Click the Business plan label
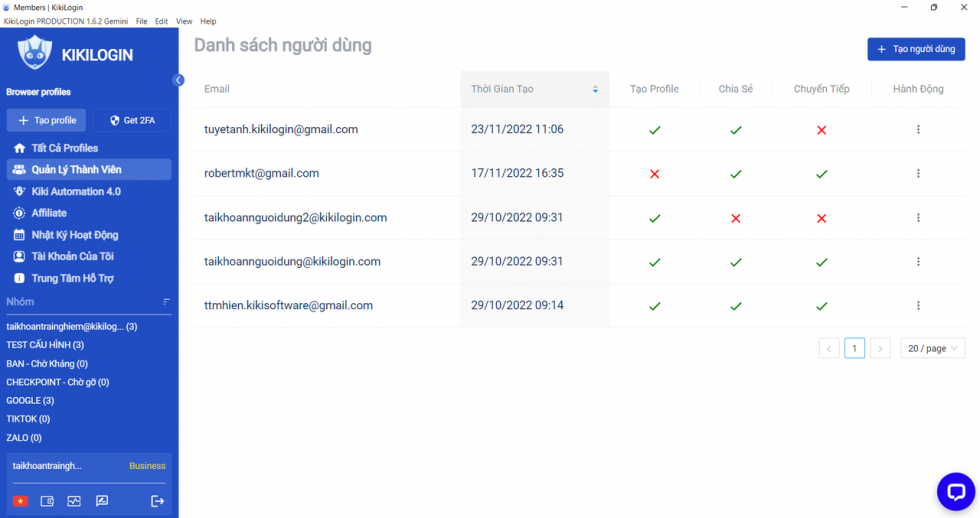980x518 pixels. point(148,466)
